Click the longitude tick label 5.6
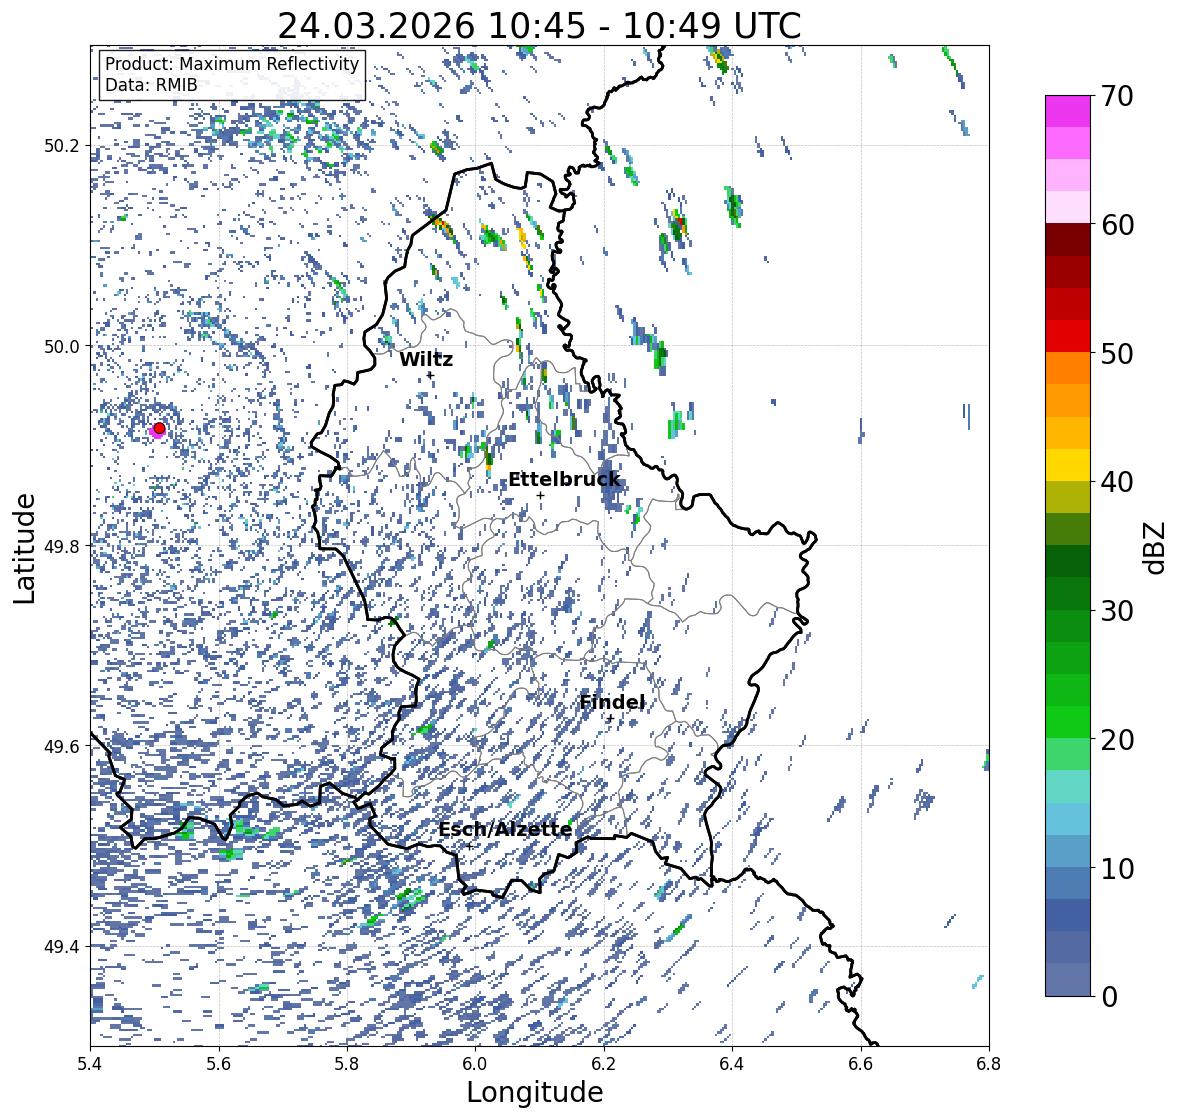The image size is (1179, 1117). tap(219, 1063)
